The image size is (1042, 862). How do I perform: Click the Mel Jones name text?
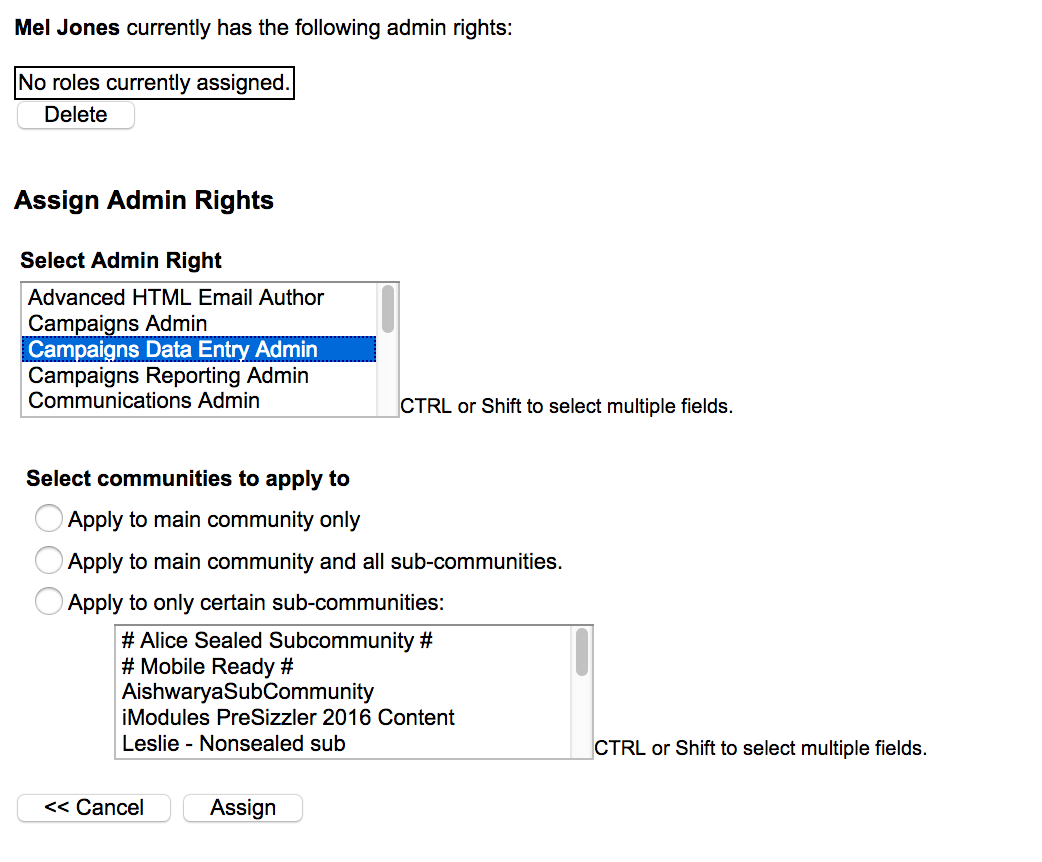67,28
